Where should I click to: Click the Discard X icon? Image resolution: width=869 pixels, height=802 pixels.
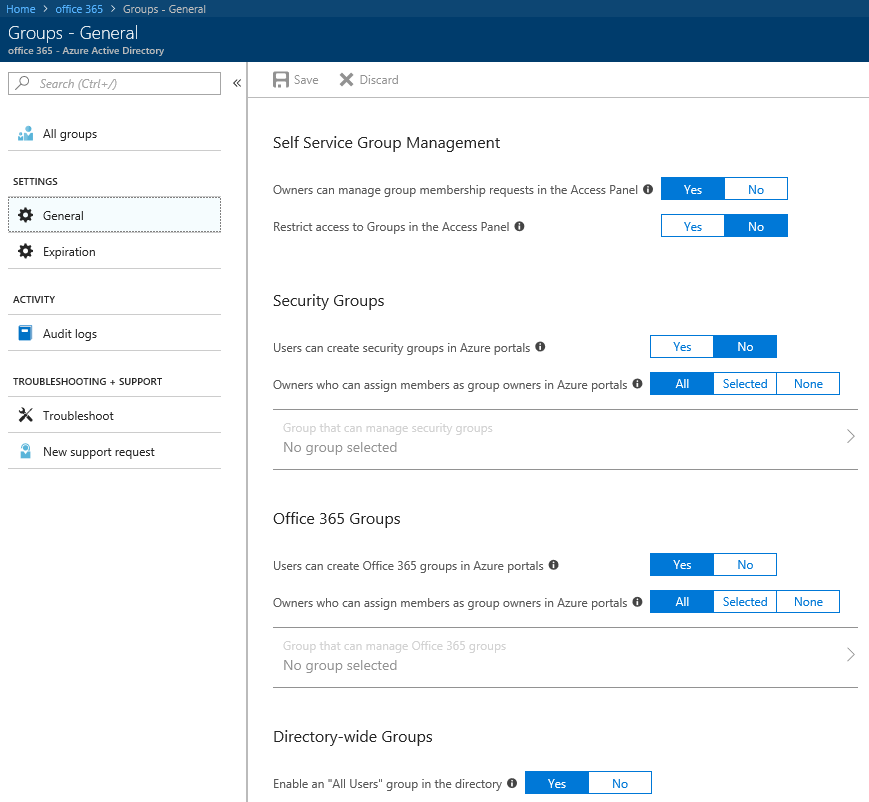tap(347, 80)
